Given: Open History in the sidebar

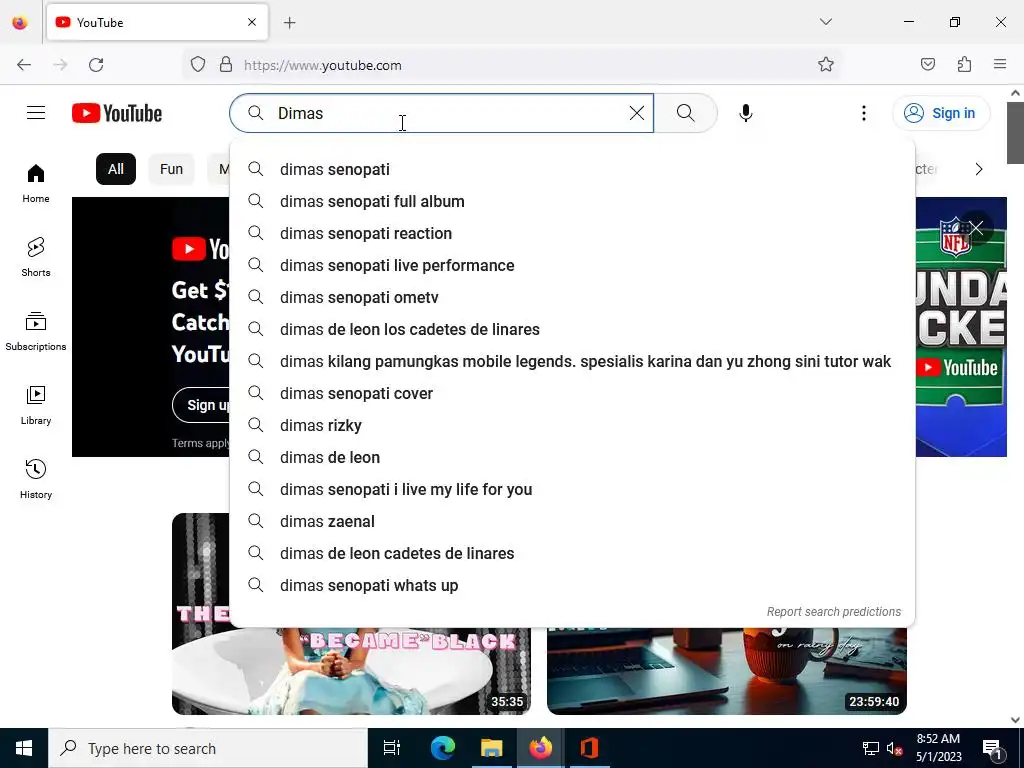Looking at the screenshot, I should point(36,479).
